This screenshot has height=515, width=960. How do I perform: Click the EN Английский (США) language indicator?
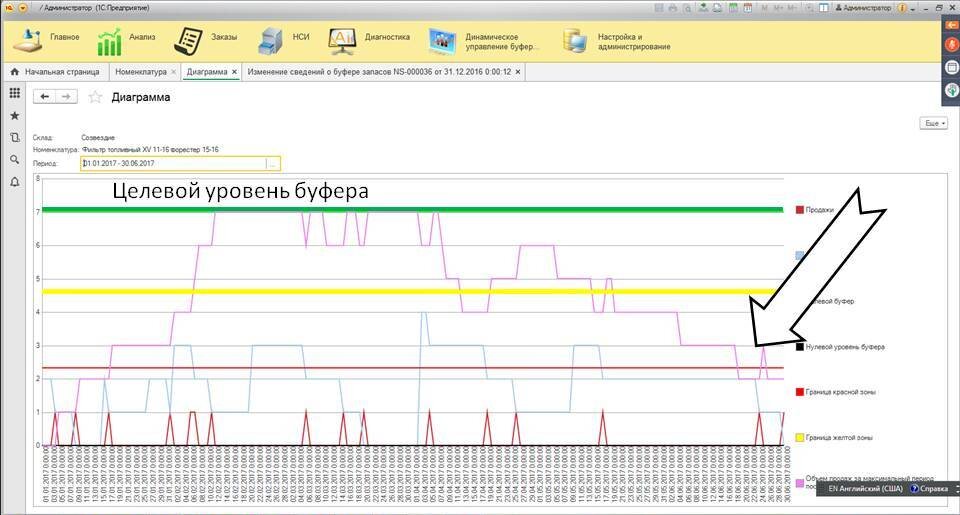coord(865,489)
